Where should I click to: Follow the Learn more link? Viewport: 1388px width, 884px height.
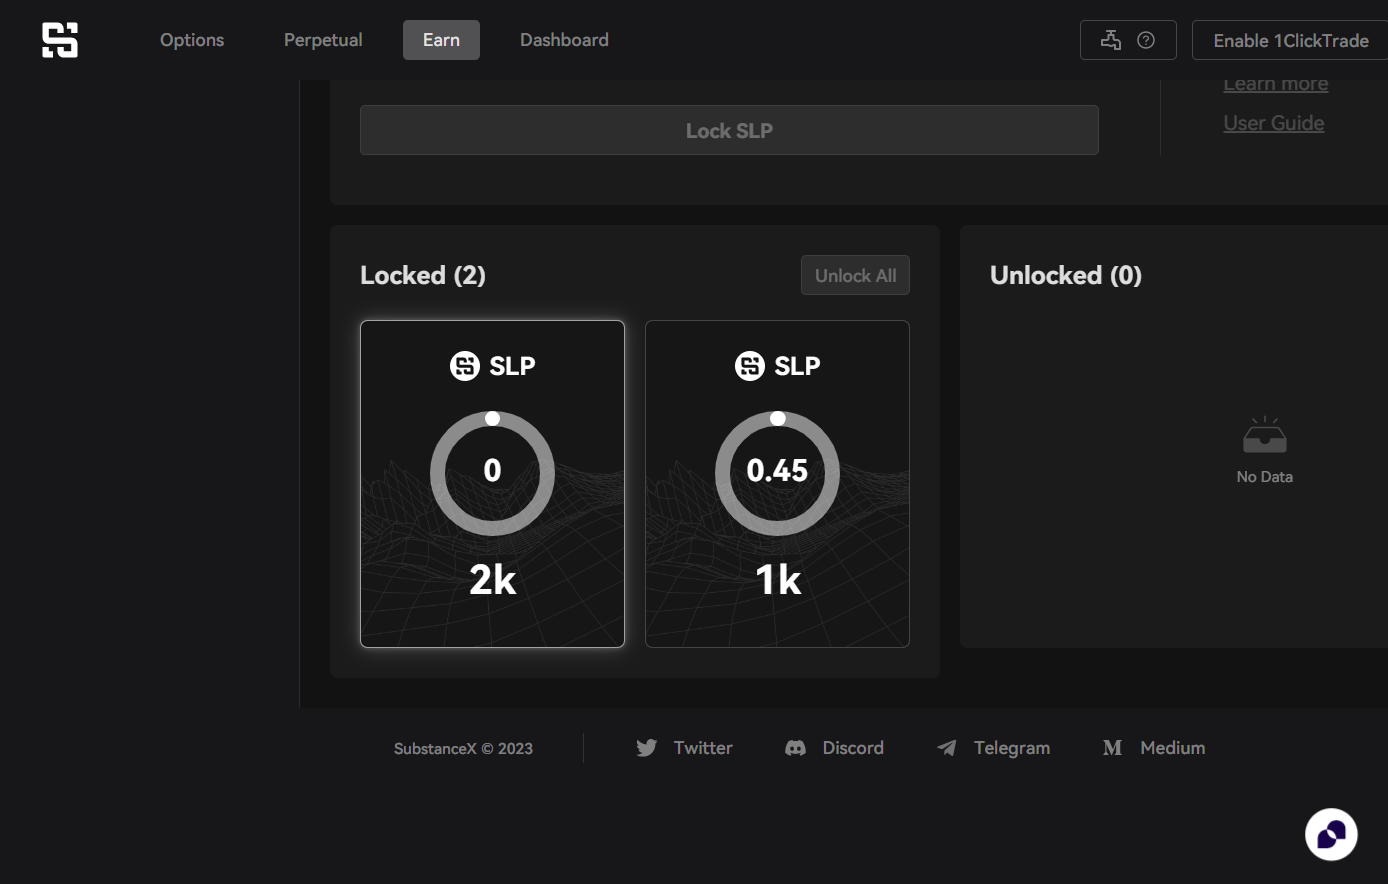(x=1276, y=85)
